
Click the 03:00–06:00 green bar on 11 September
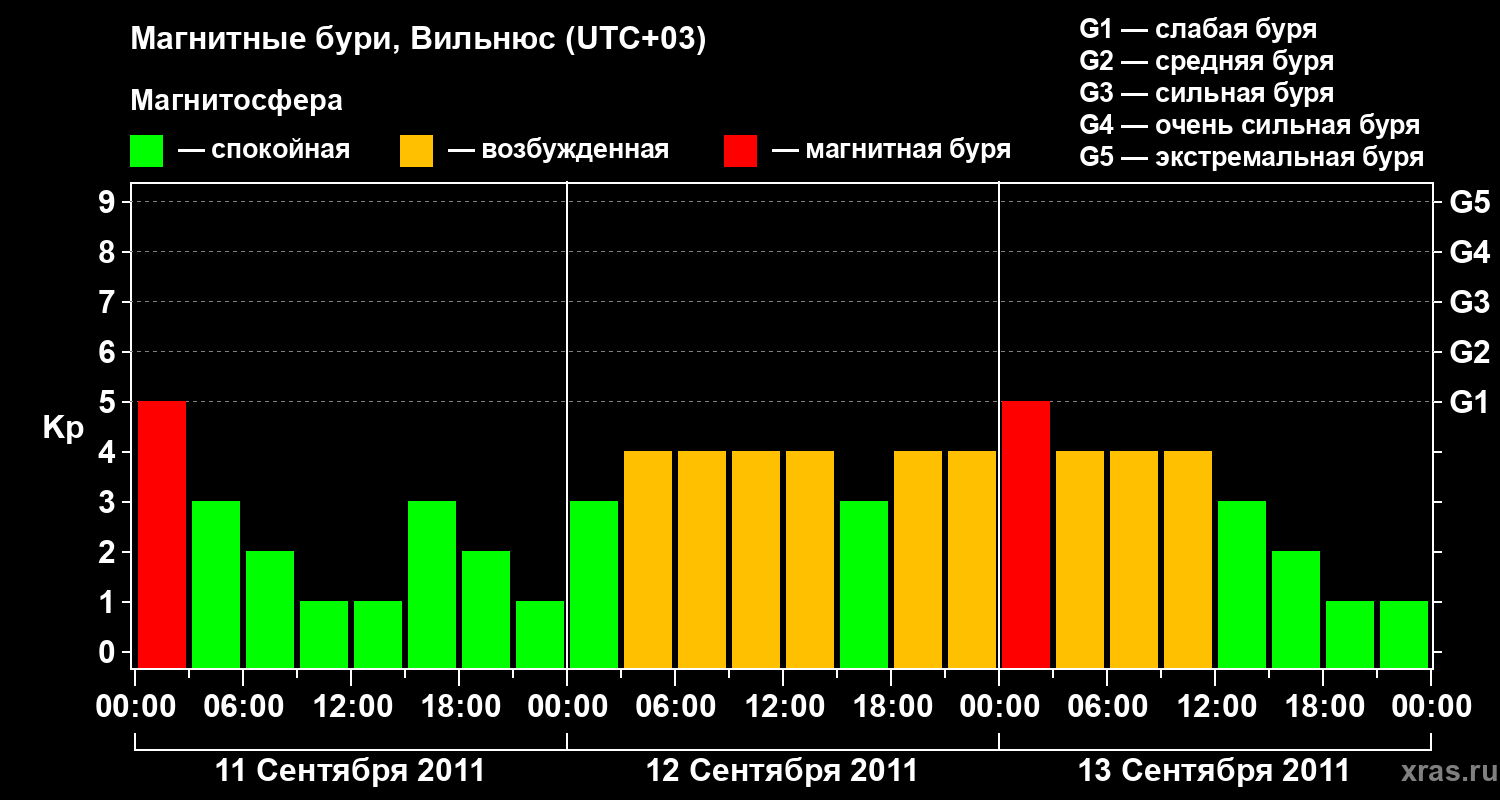click(x=216, y=585)
